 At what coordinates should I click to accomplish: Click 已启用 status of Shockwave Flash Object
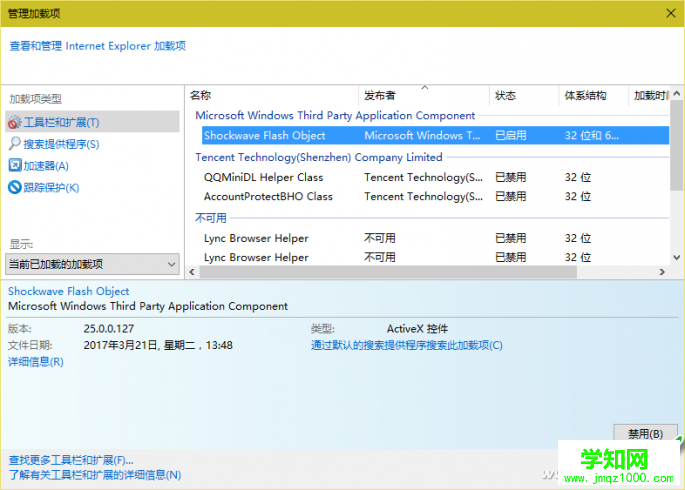(x=511, y=135)
